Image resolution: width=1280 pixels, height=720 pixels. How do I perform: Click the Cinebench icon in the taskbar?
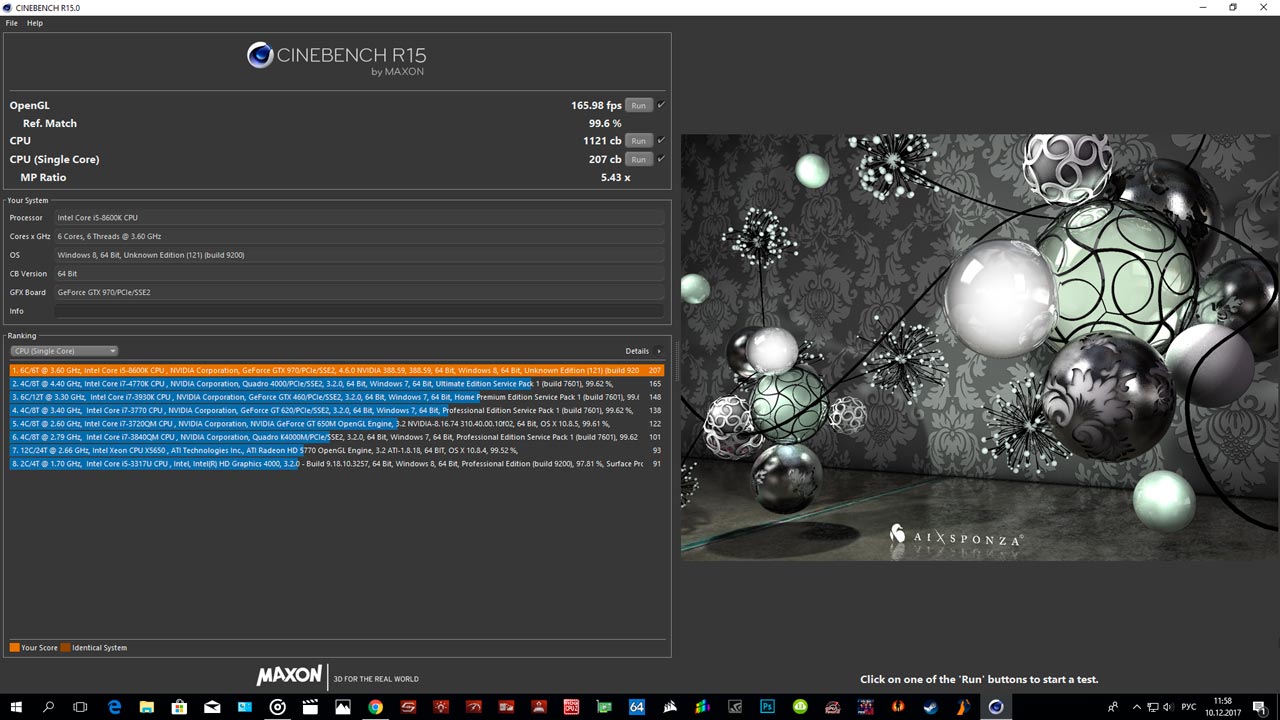995,707
